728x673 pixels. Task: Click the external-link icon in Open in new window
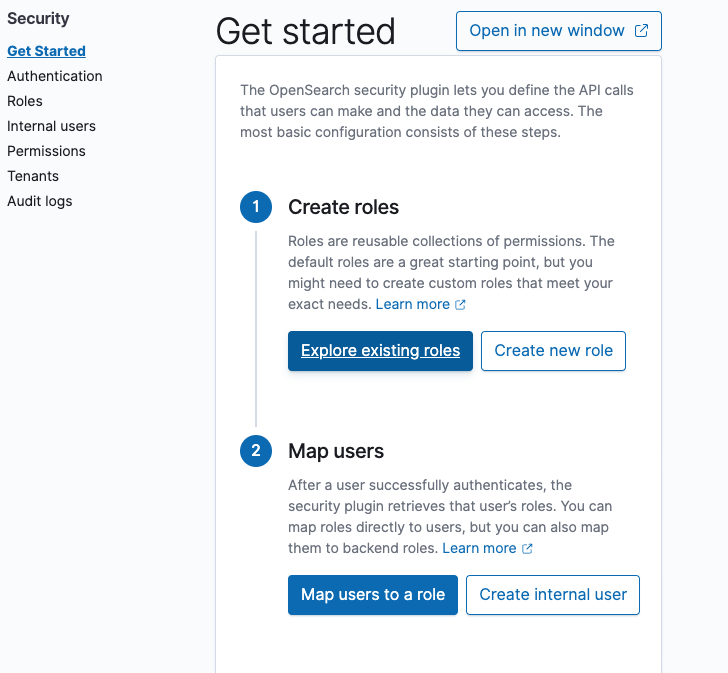[642, 31]
